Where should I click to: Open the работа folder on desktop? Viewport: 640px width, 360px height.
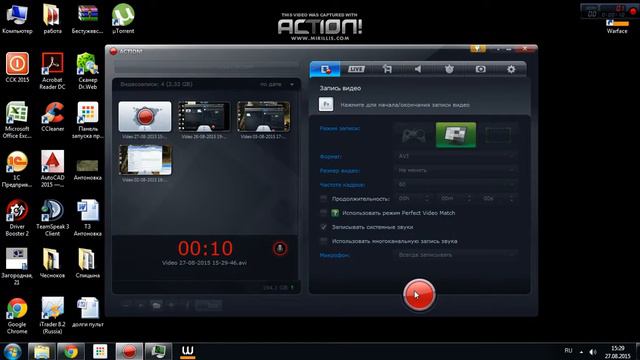click(52, 19)
